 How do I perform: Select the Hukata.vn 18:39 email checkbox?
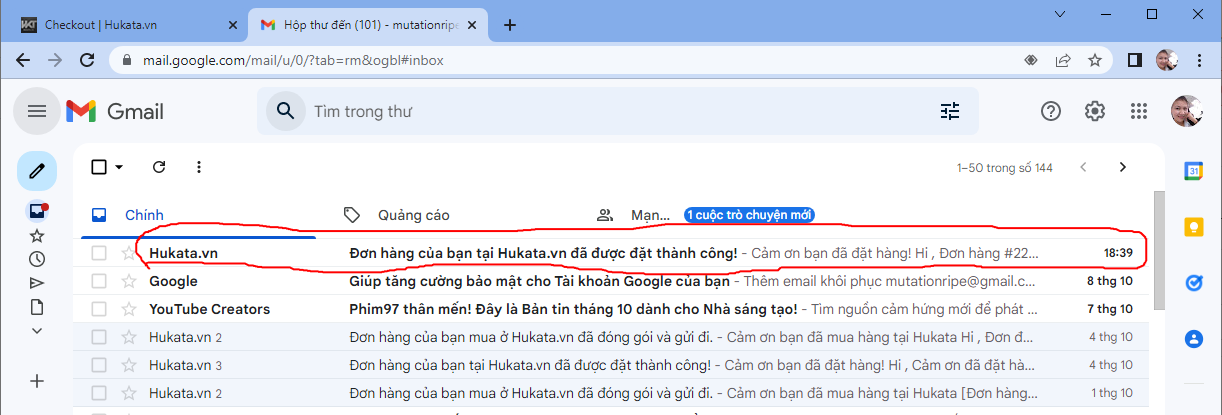pos(99,253)
